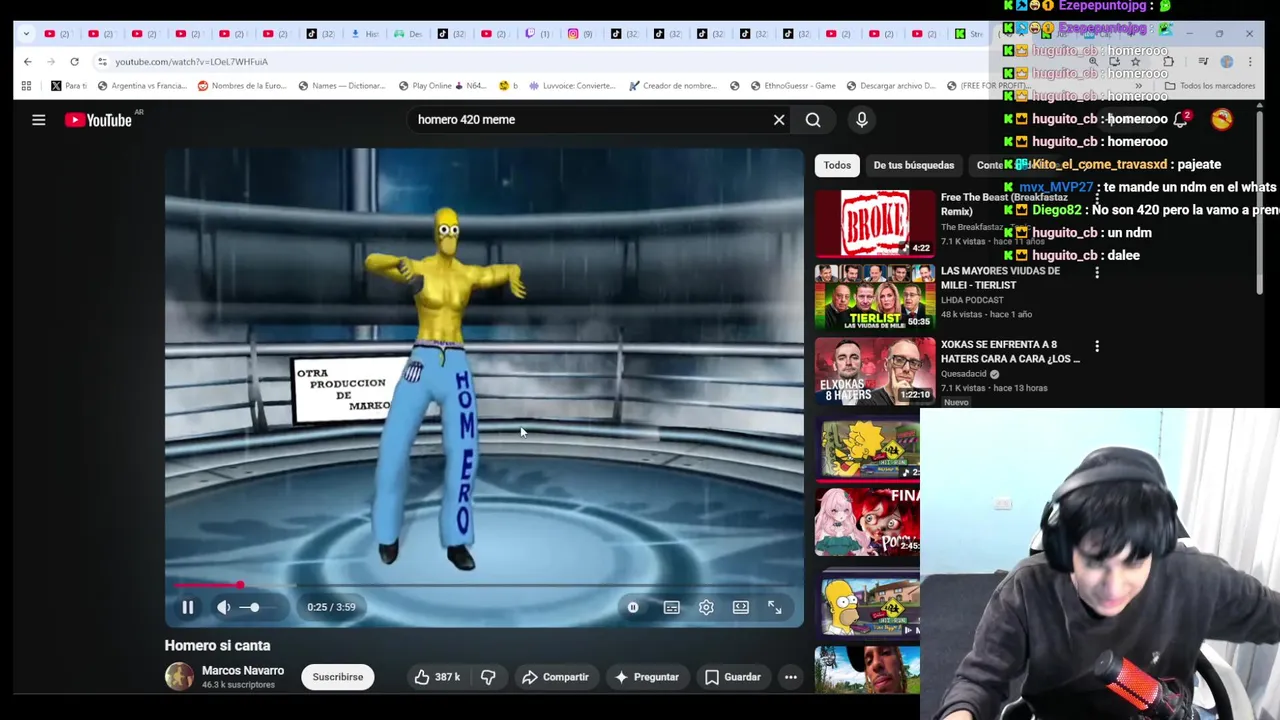This screenshot has height=720, width=1280.
Task: Select the De tus búsquedas chip
Action: pos(914,165)
